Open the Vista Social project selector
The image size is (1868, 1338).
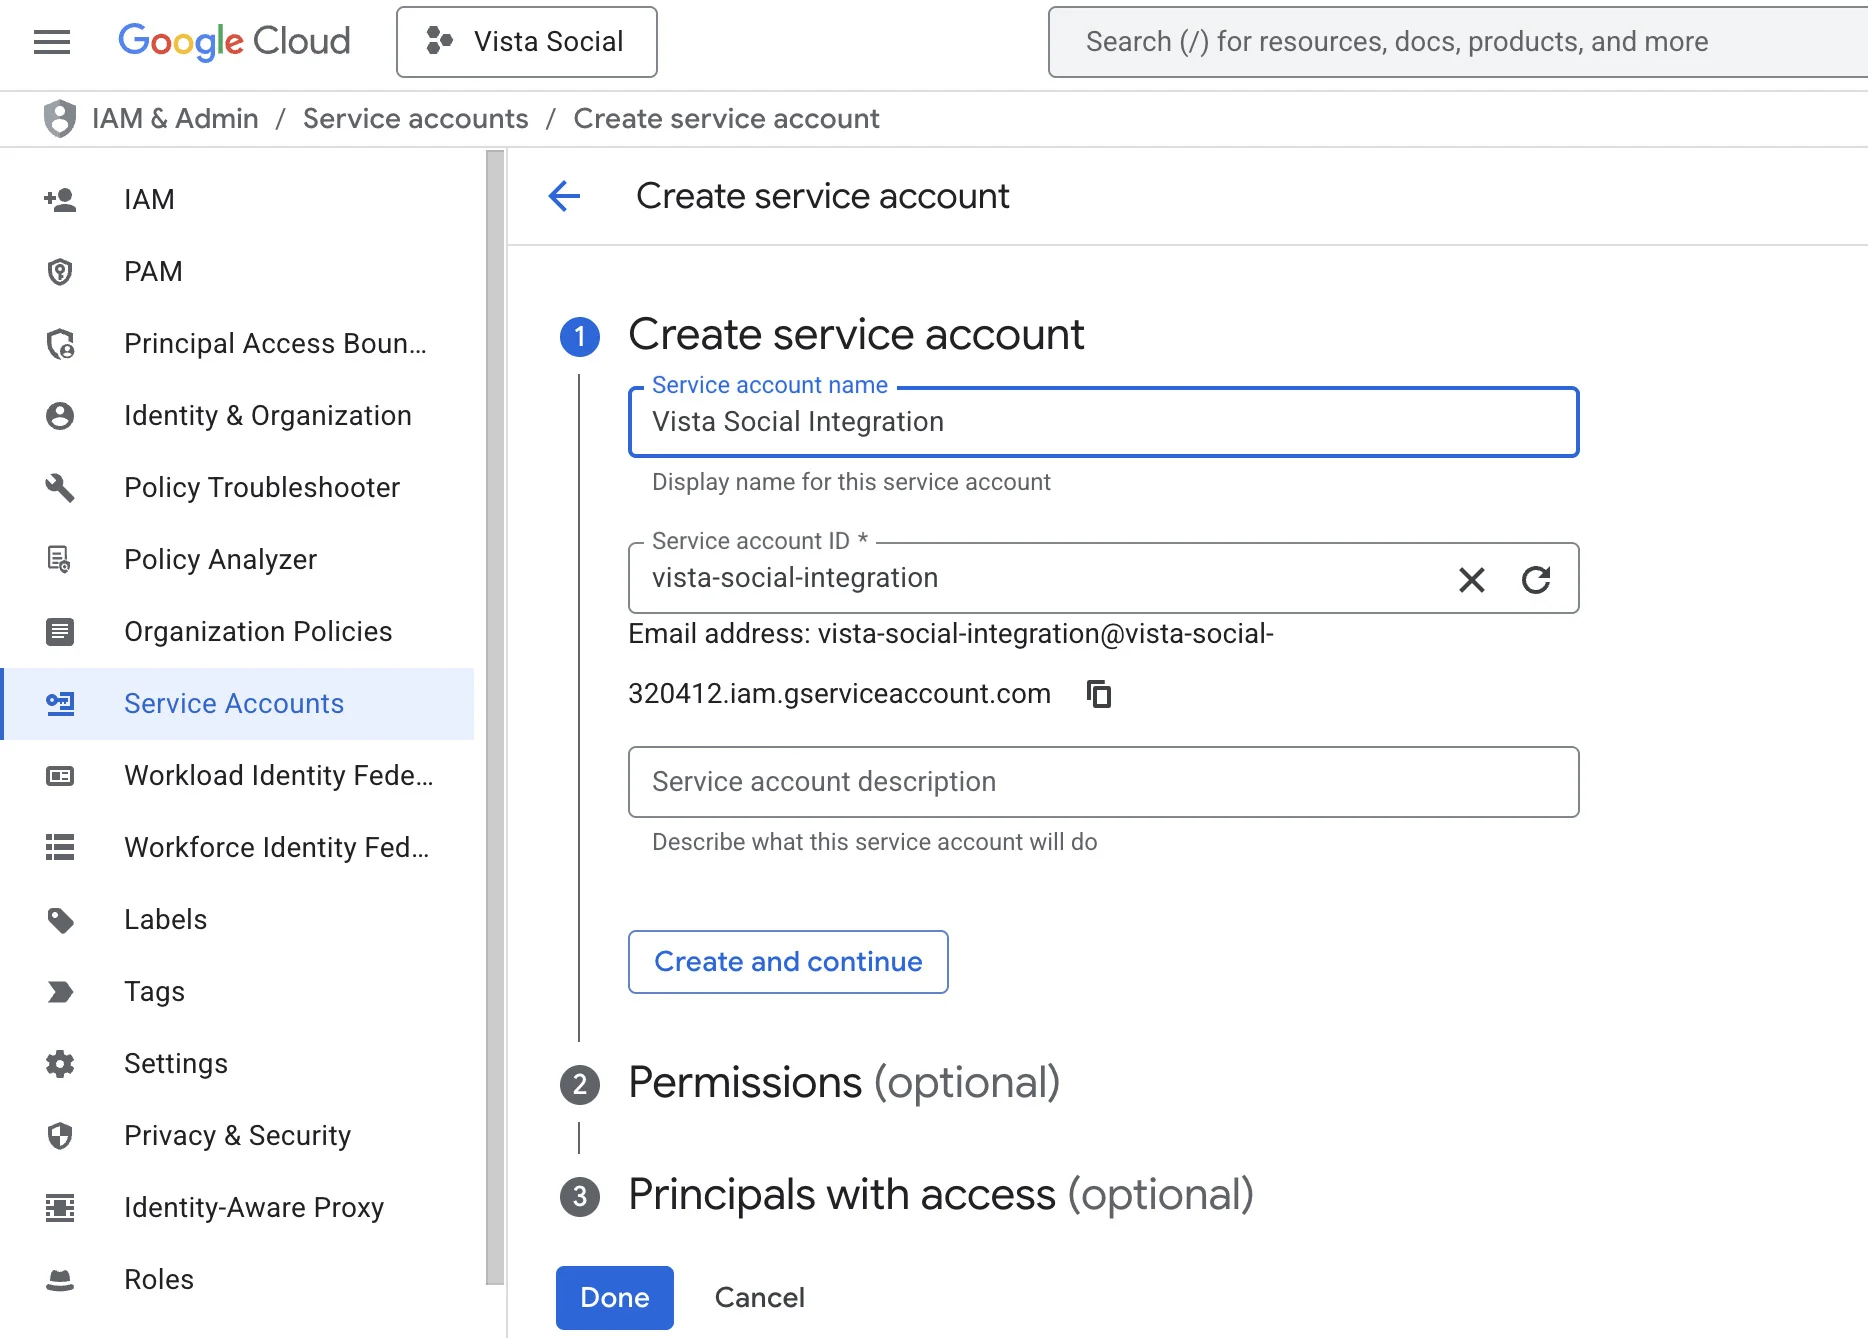coord(527,42)
